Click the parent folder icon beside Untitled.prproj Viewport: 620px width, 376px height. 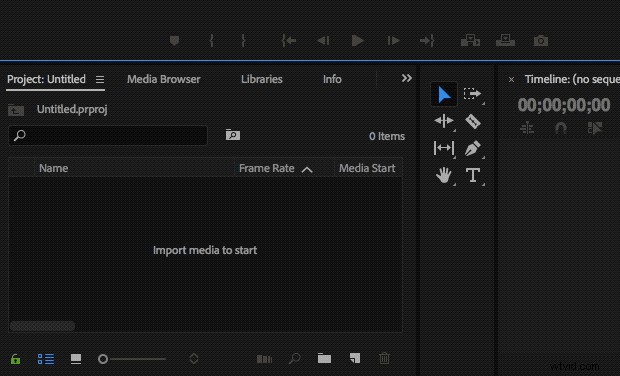[16, 110]
